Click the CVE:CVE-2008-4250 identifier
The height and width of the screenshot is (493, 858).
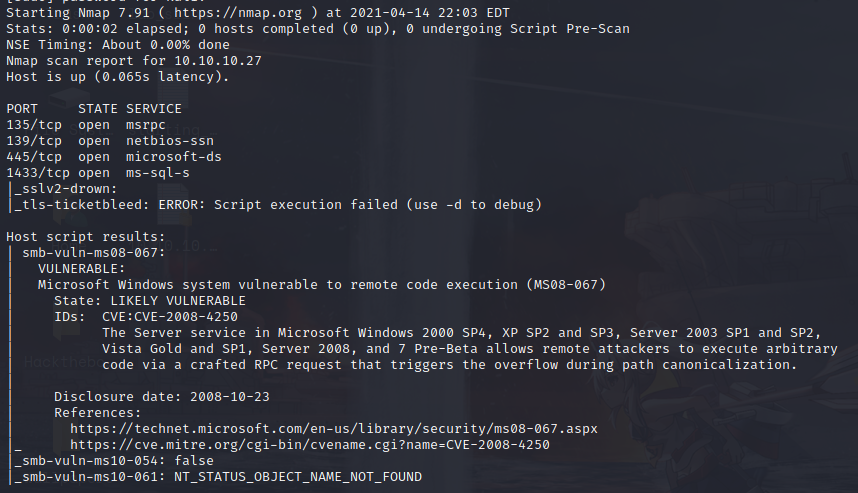(169, 316)
